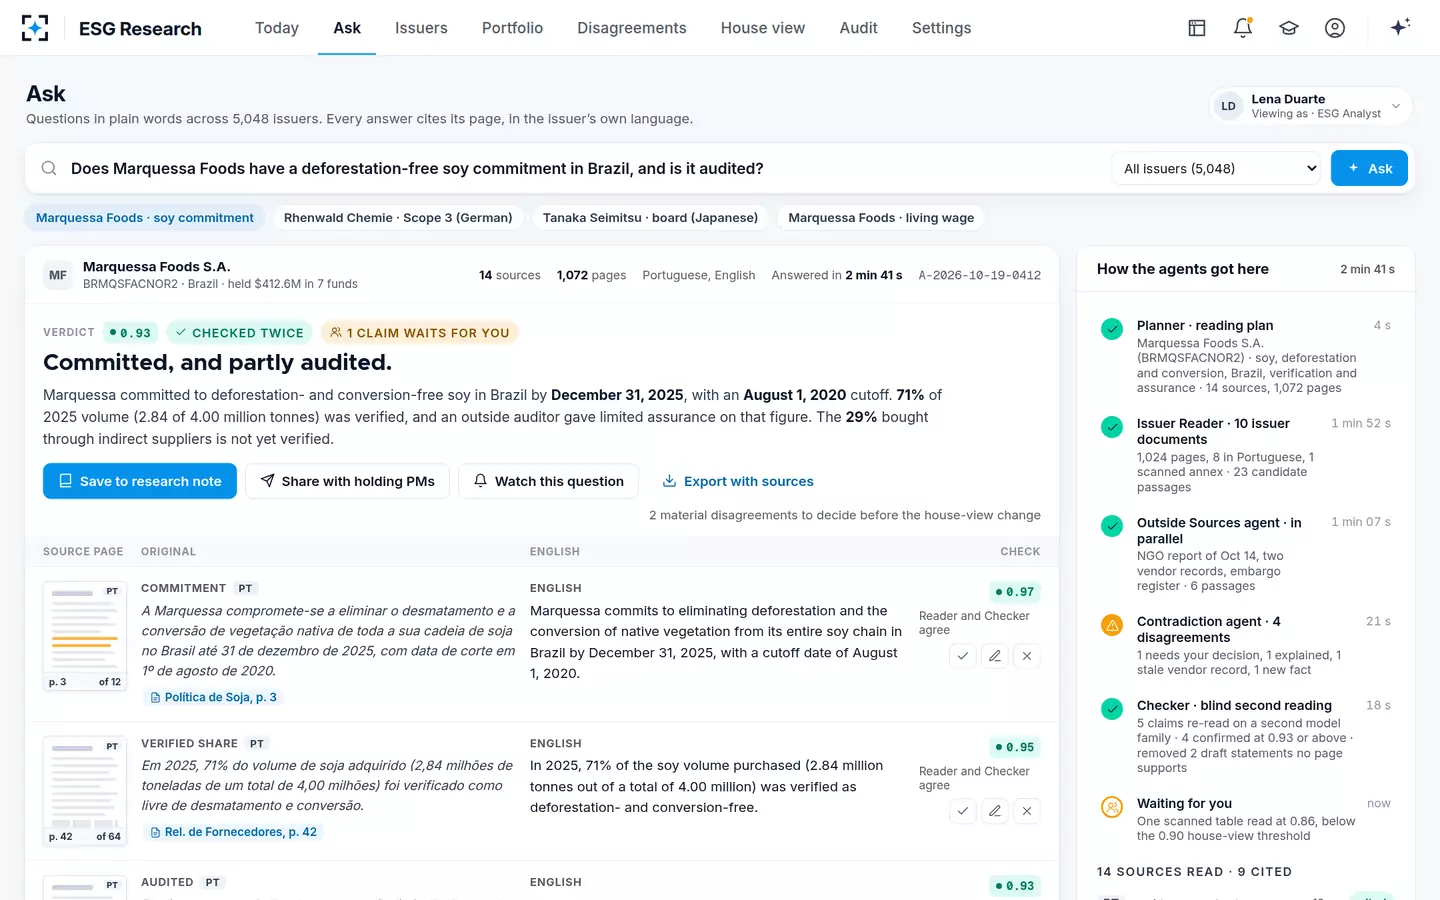Accept the commitment claim with checkmark

pyautogui.click(x=963, y=656)
